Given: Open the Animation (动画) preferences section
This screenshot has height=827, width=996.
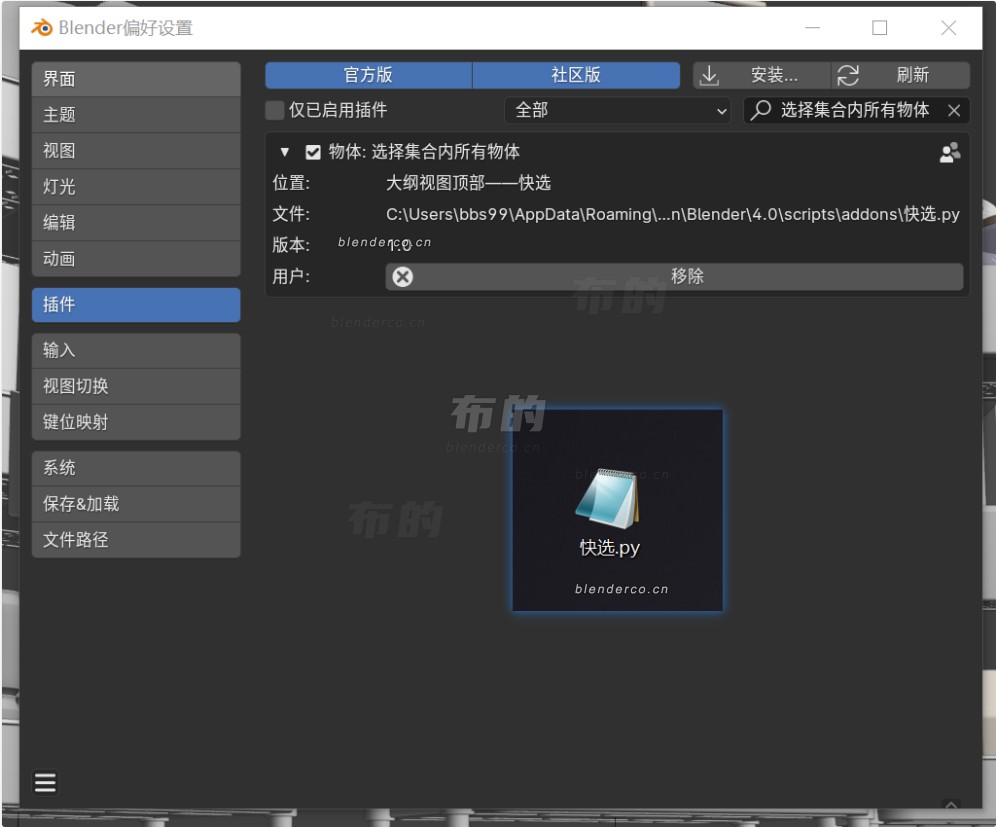Looking at the screenshot, I should (136, 259).
